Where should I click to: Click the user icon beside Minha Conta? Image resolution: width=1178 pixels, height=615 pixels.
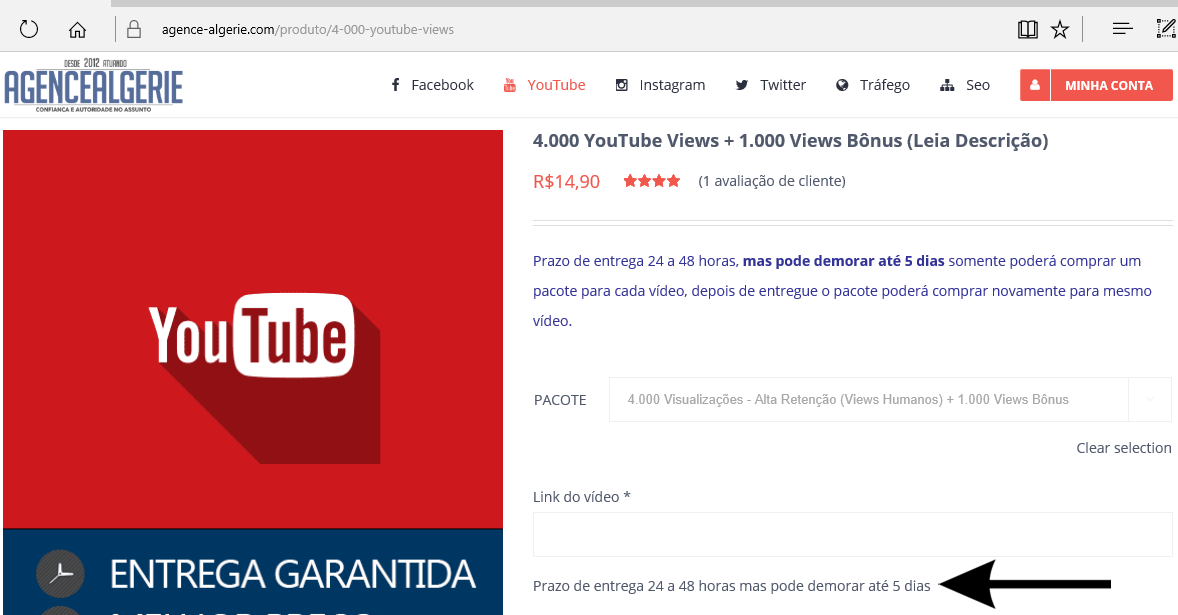pyautogui.click(x=1035, y=85)
